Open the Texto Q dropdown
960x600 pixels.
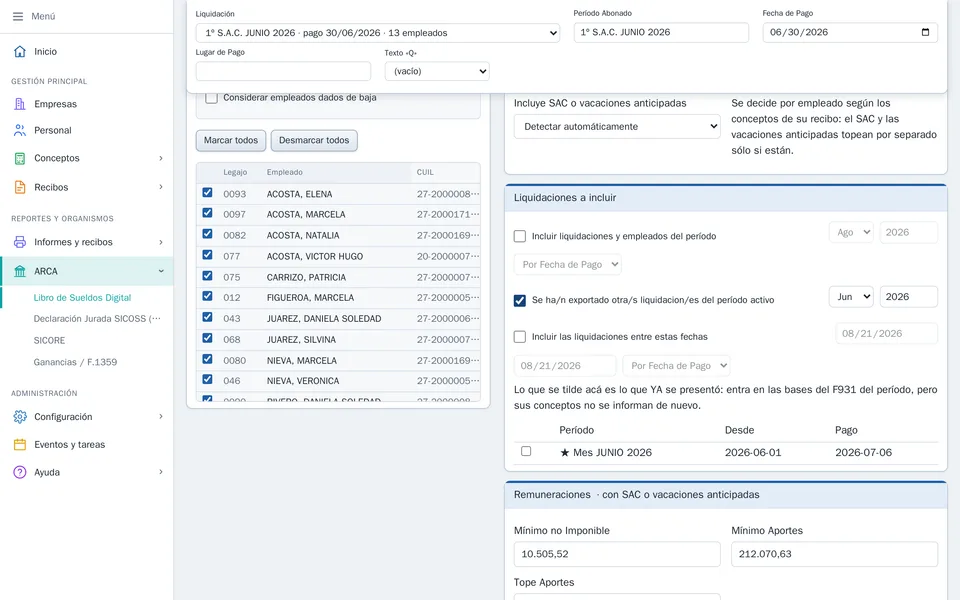pos(437,71)
